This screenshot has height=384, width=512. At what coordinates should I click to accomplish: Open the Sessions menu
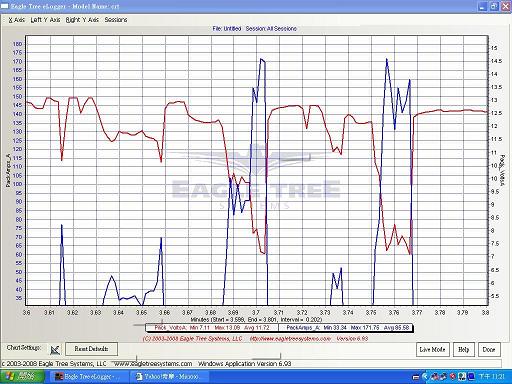116,20
